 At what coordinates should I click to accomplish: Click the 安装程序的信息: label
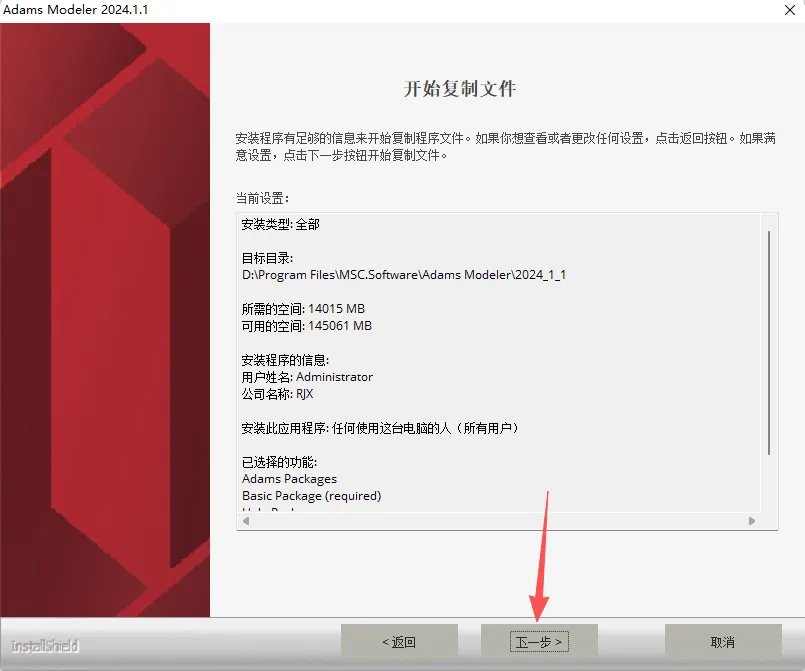coord(285,360)
